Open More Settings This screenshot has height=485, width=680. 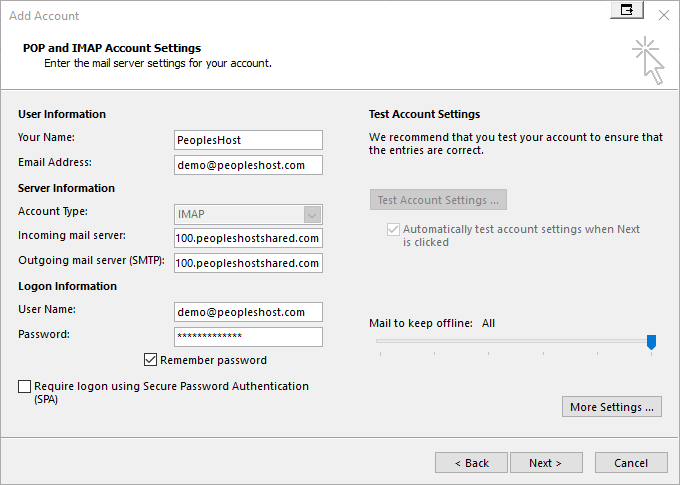[x=611, y=407]
